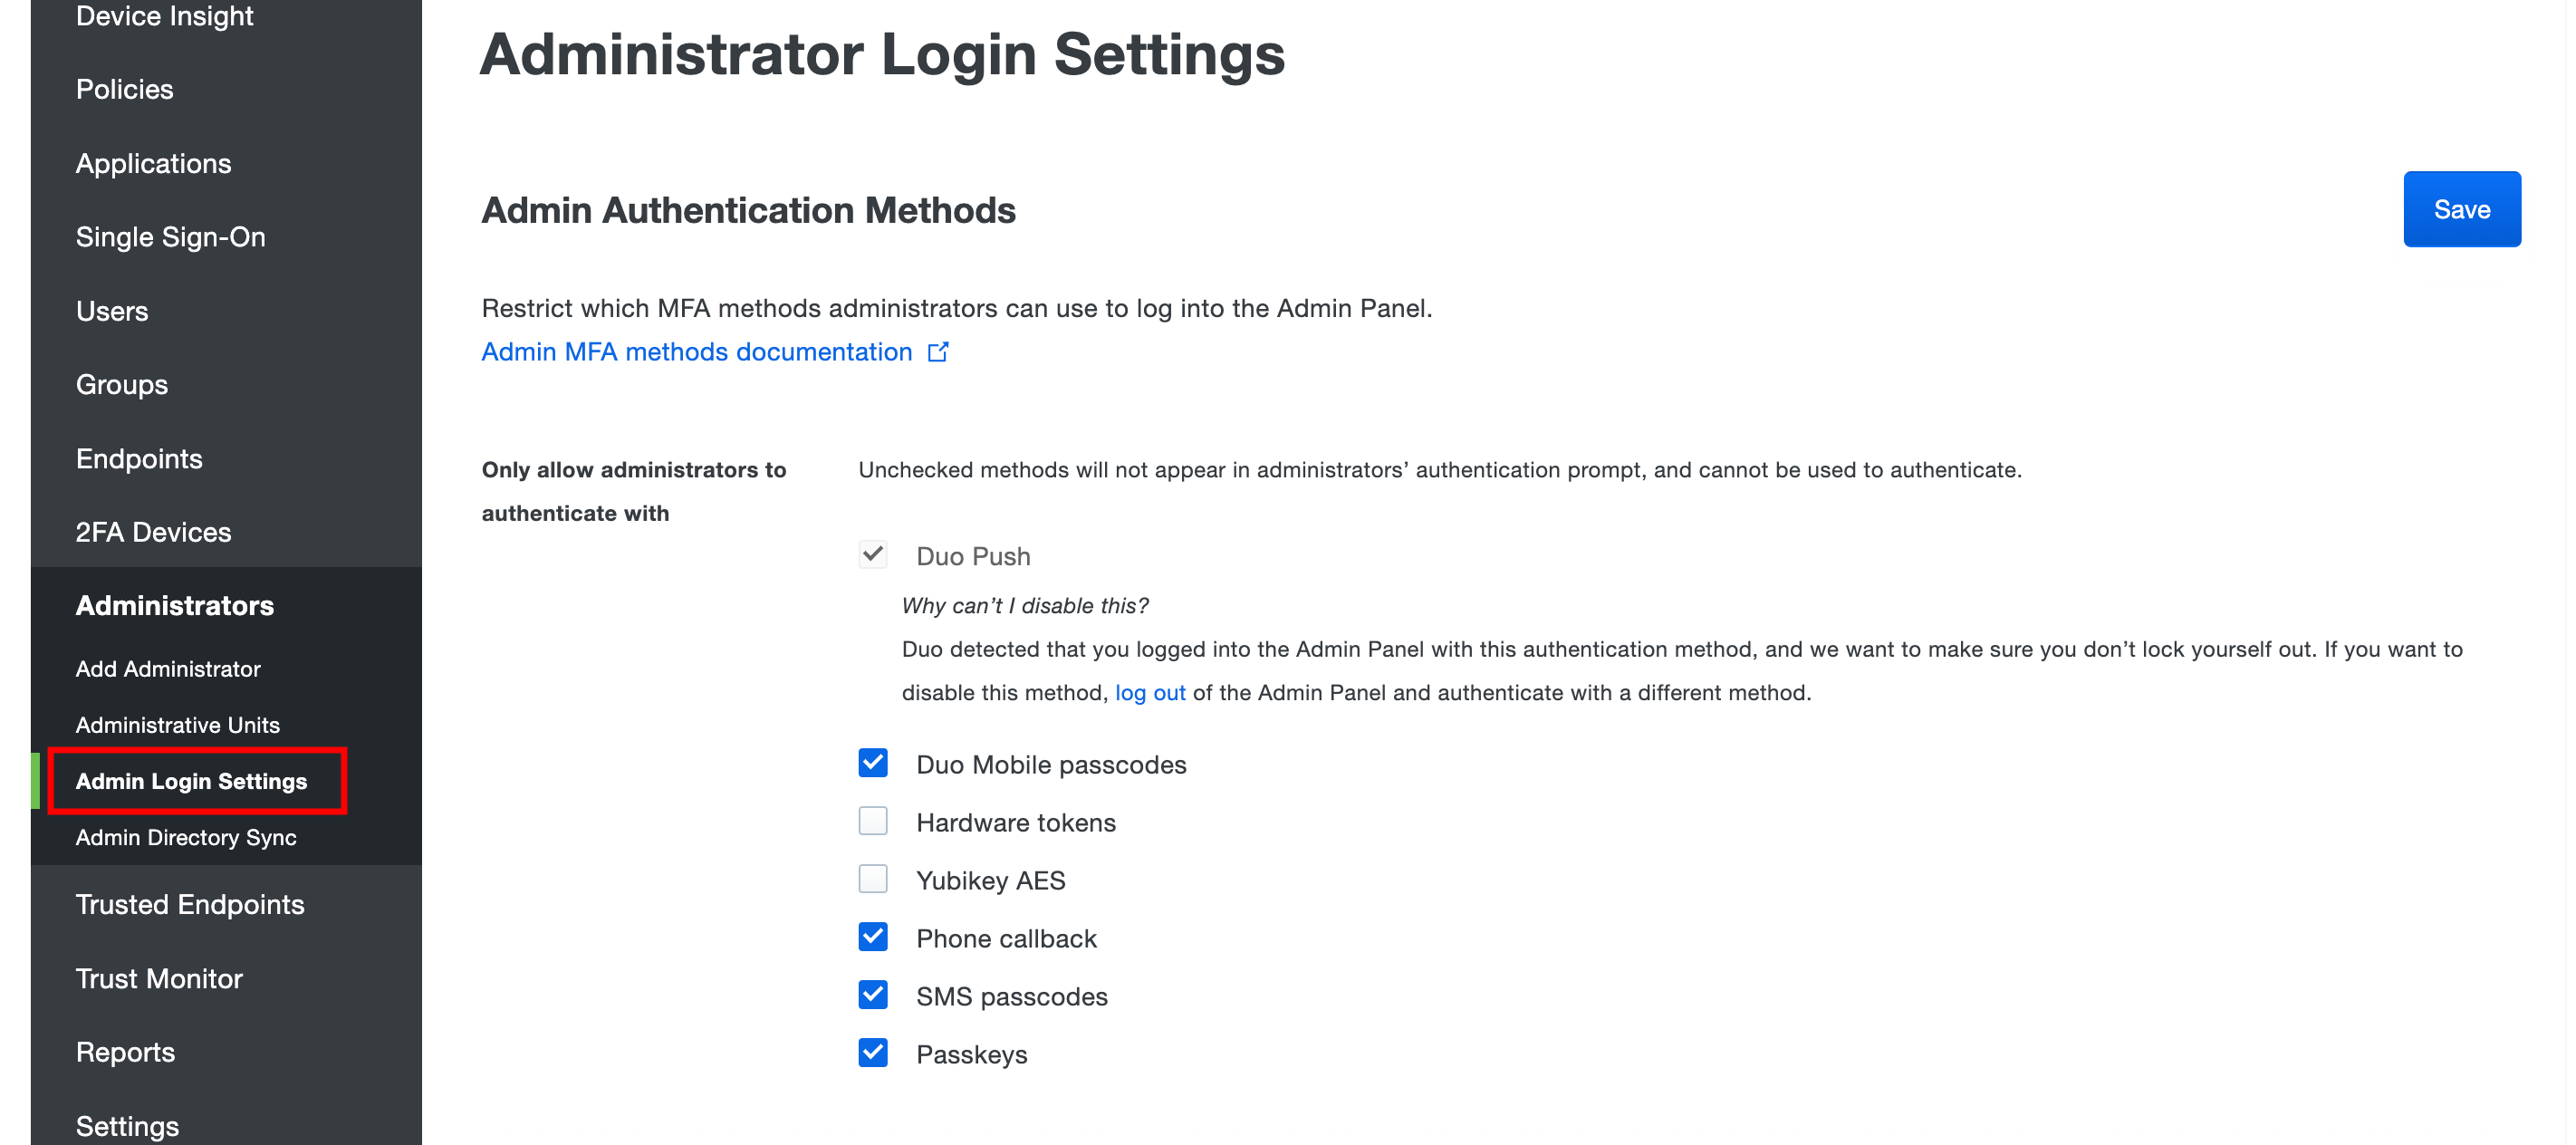This screenshot has width=2576, height=1145.
Task: Click the Hardware tokens label
Action: click(x=1016, y=823)
